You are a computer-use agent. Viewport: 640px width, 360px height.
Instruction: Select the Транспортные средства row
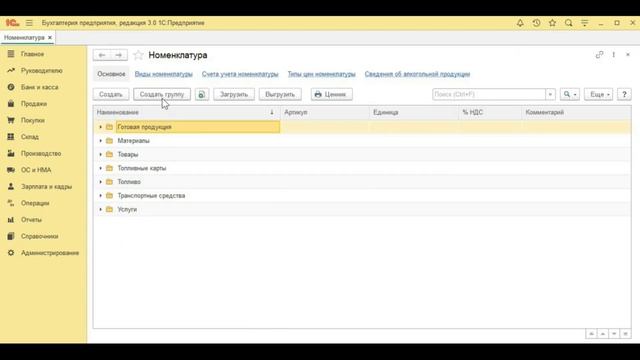pos(362,196)
